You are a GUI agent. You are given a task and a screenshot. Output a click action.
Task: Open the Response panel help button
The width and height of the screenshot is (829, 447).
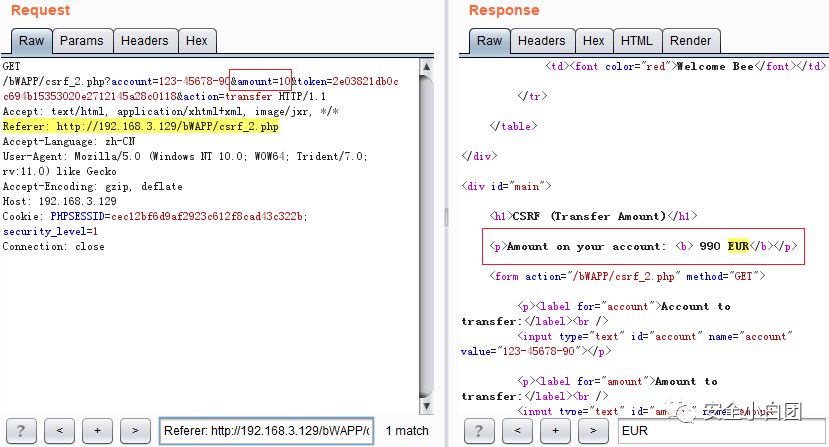click(479, 431)
